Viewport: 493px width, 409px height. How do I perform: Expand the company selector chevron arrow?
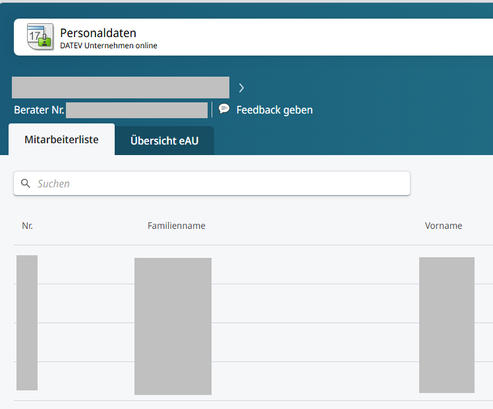pos(241,88)
